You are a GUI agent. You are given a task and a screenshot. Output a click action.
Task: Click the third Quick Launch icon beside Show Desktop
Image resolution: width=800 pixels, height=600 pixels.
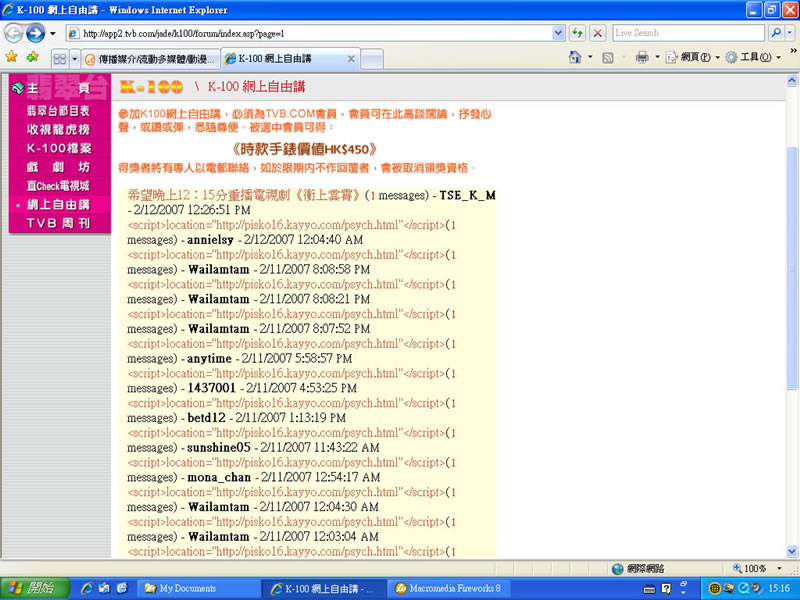(x=122, y=588)
